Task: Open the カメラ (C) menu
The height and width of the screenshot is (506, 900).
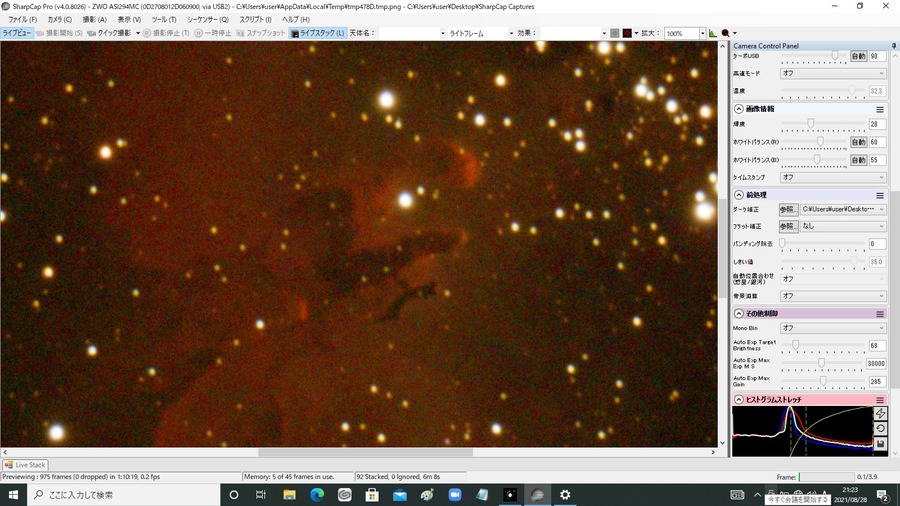Action: pyautogui.click(x=60, y=20)
